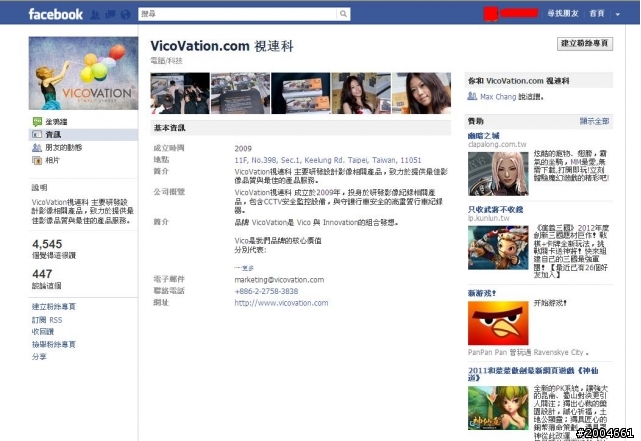Click the clapalong.com.tw ad image
Image resolution: width=641 pixels, height=441 pixels.
pyautogui.click(x=498, y=174)
